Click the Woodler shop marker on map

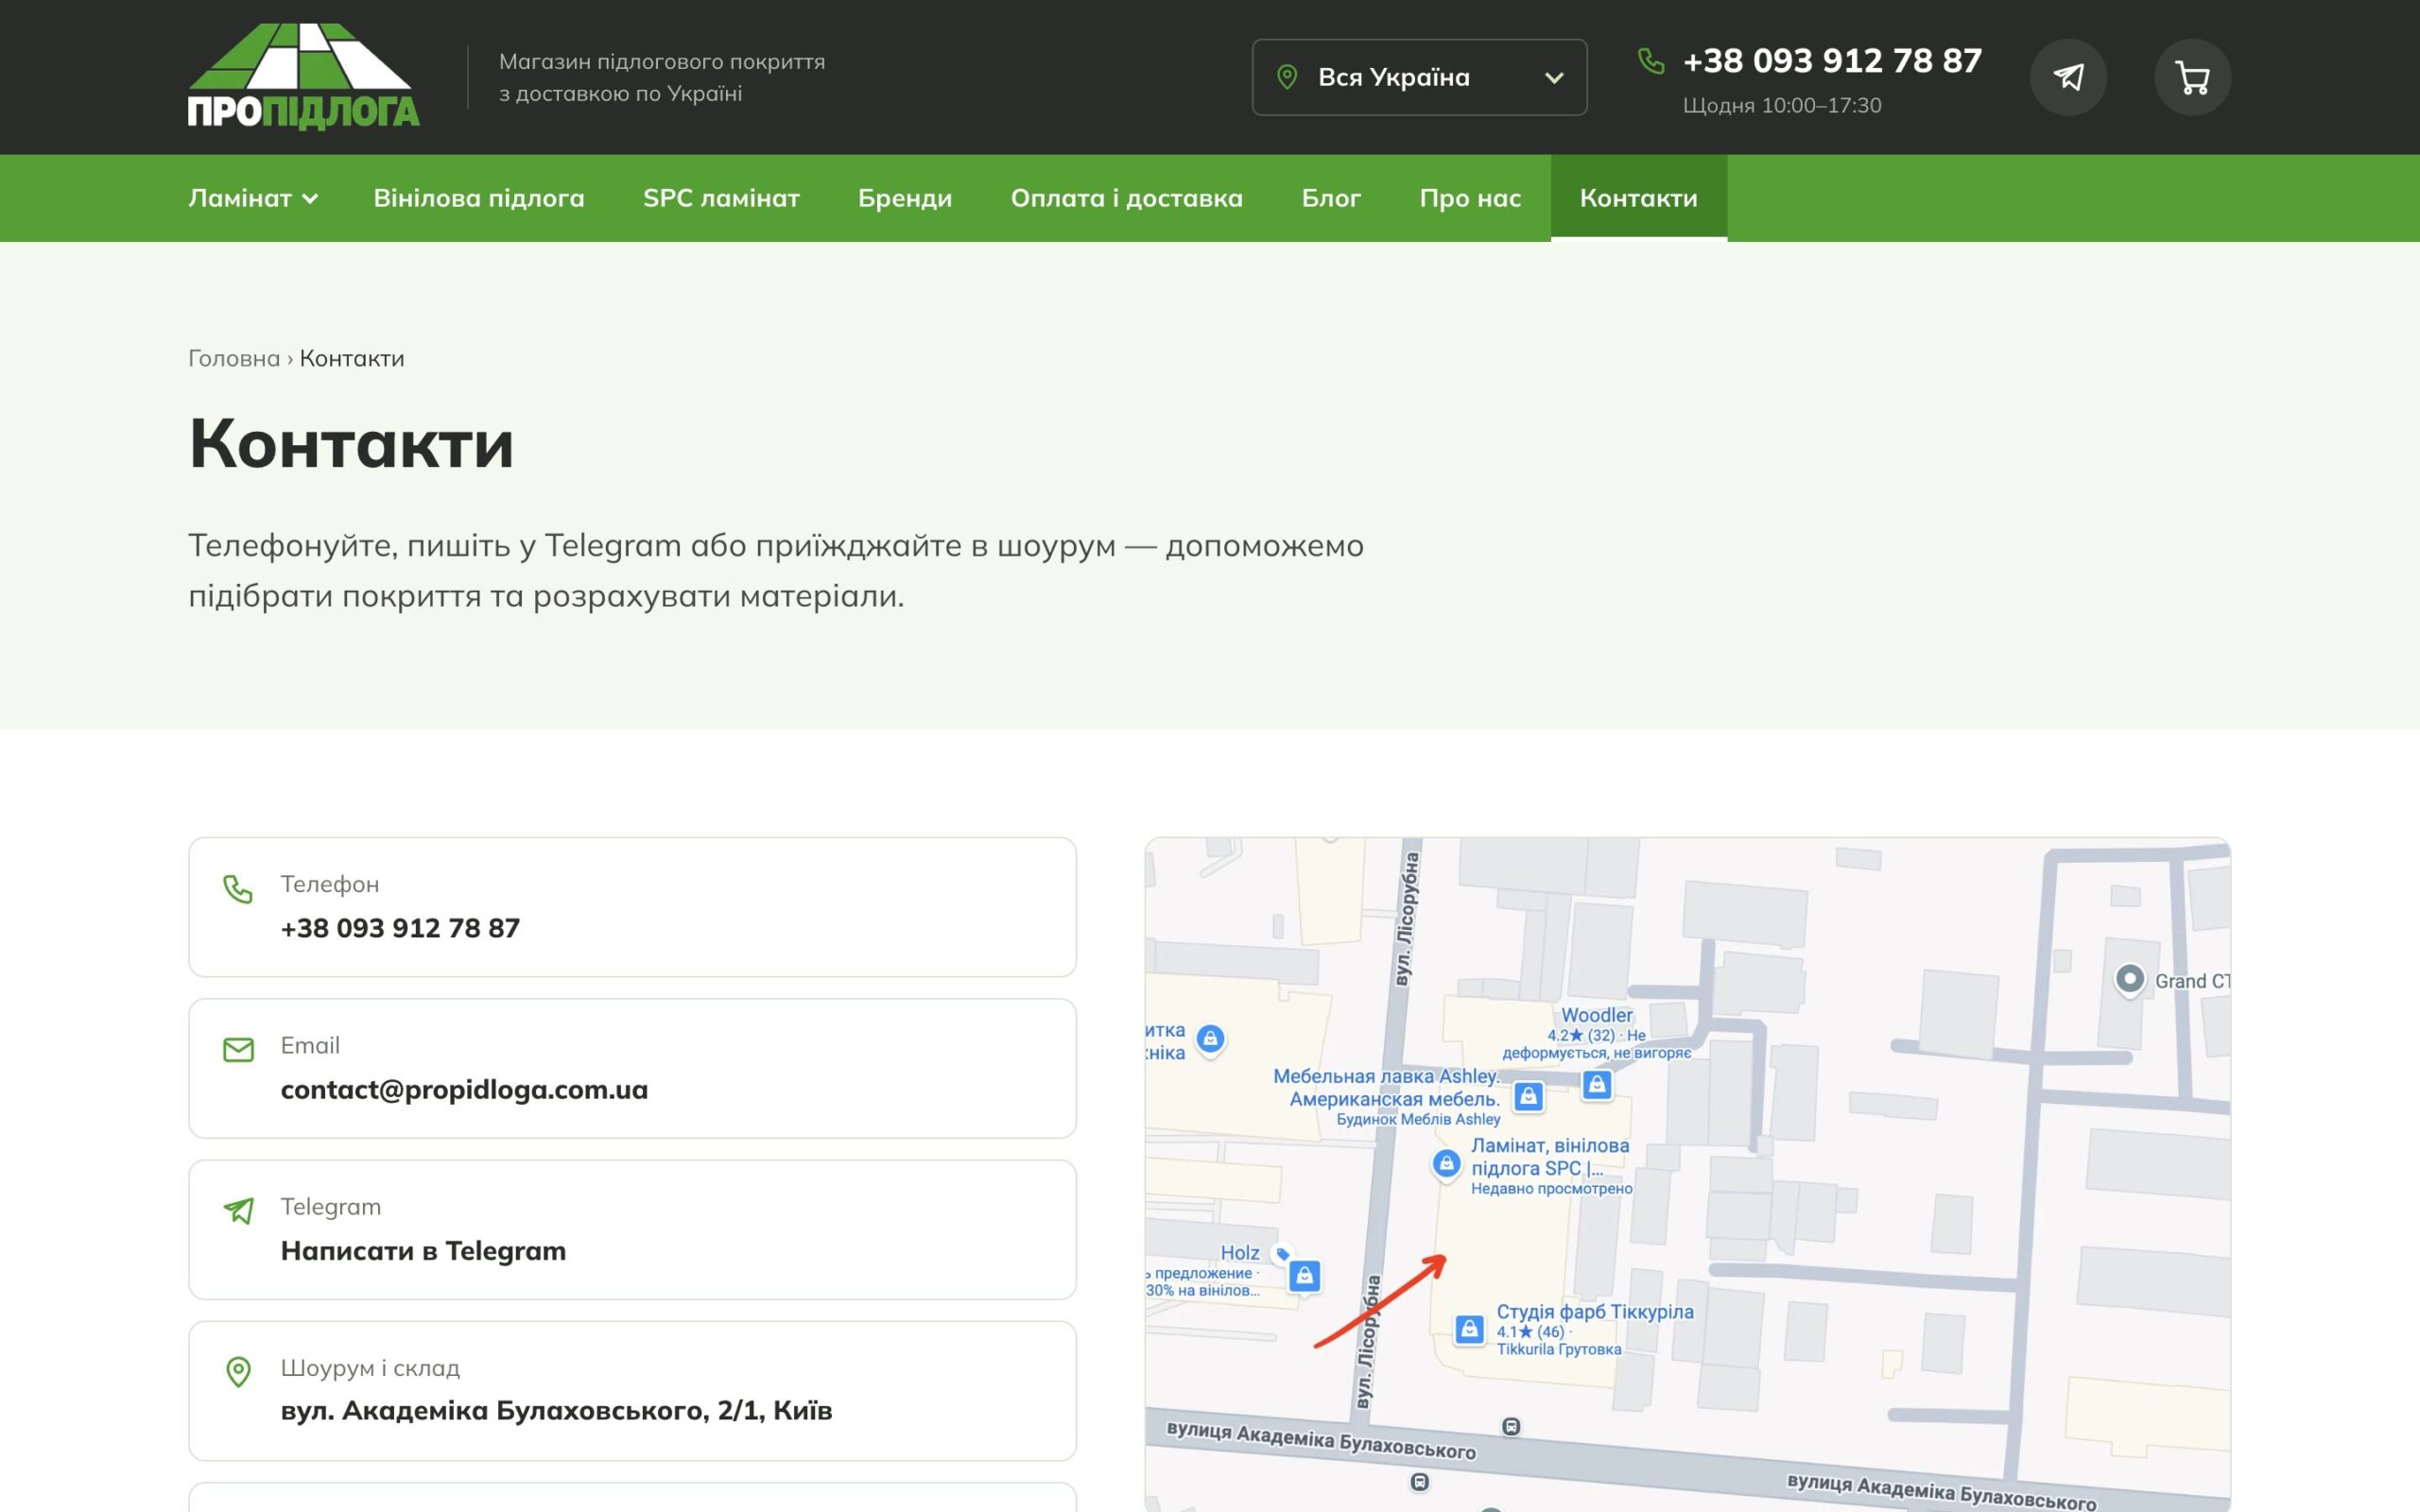click(1597, 1084)
